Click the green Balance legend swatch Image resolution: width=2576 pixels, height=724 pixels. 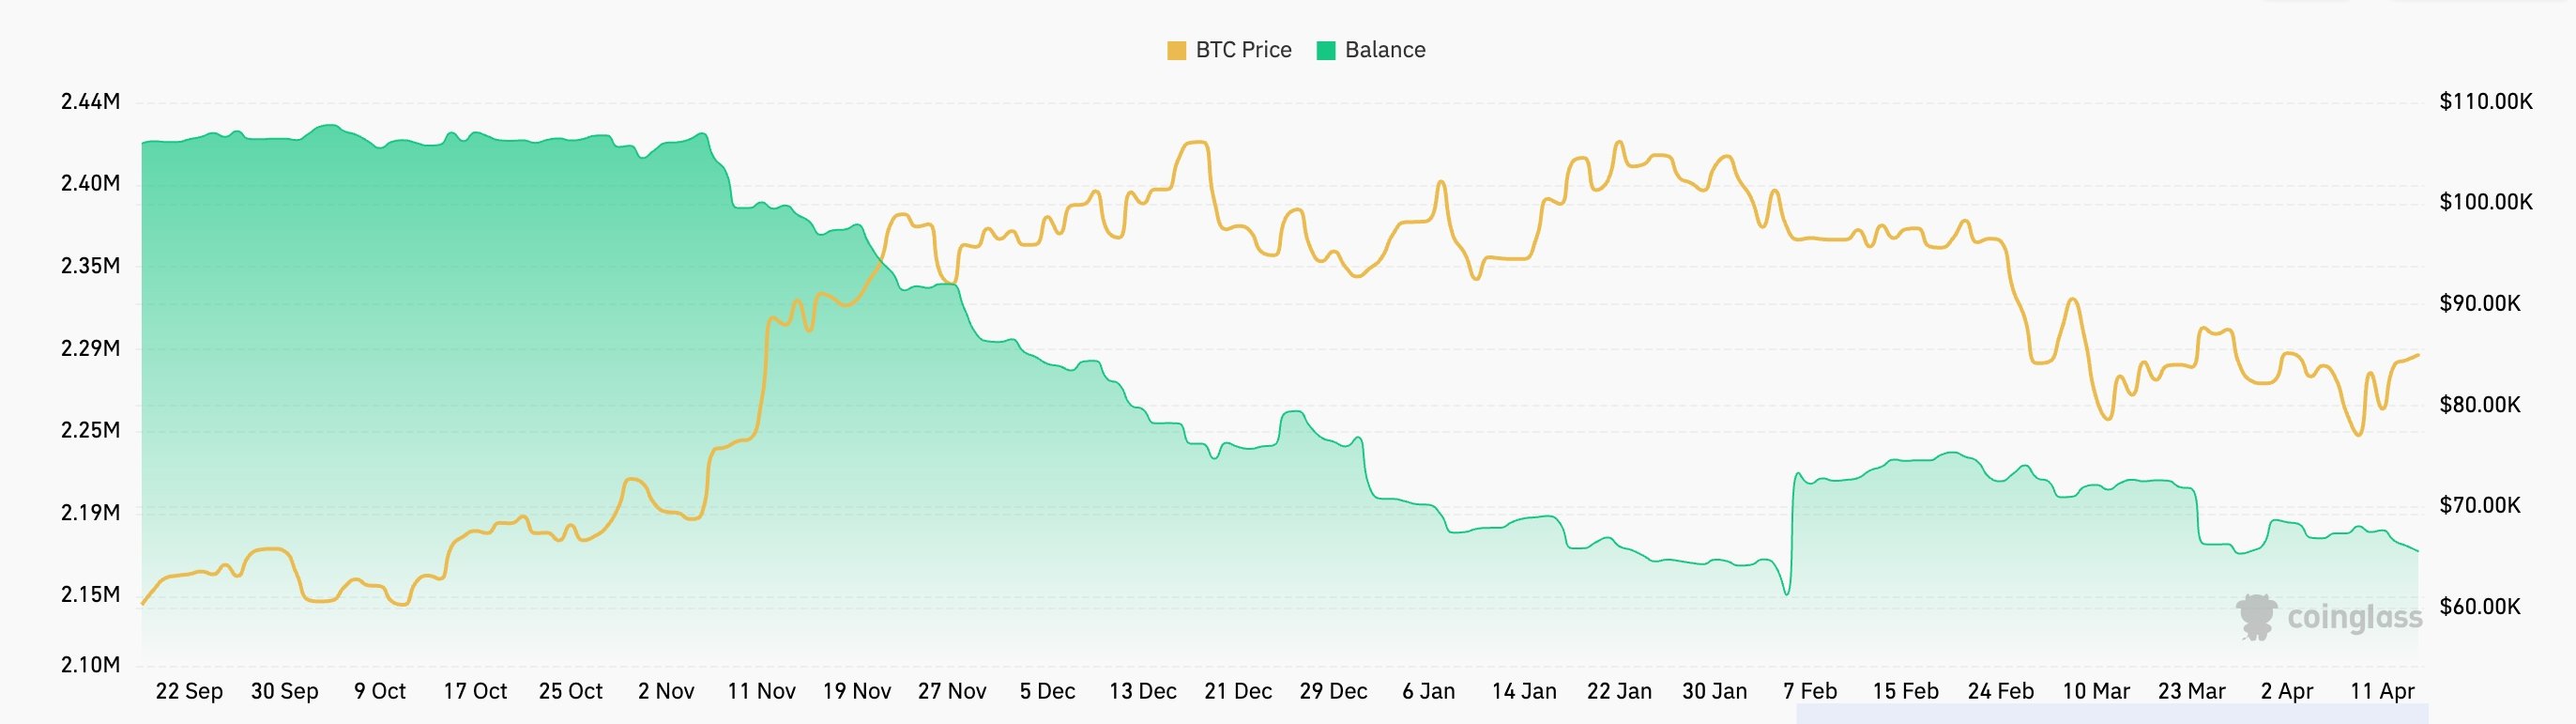(x=1326, y=51)
